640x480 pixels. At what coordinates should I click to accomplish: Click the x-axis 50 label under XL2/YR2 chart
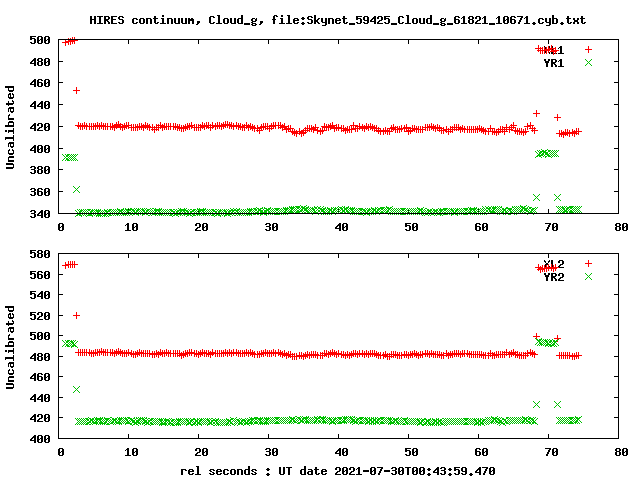tap(411, 452)
